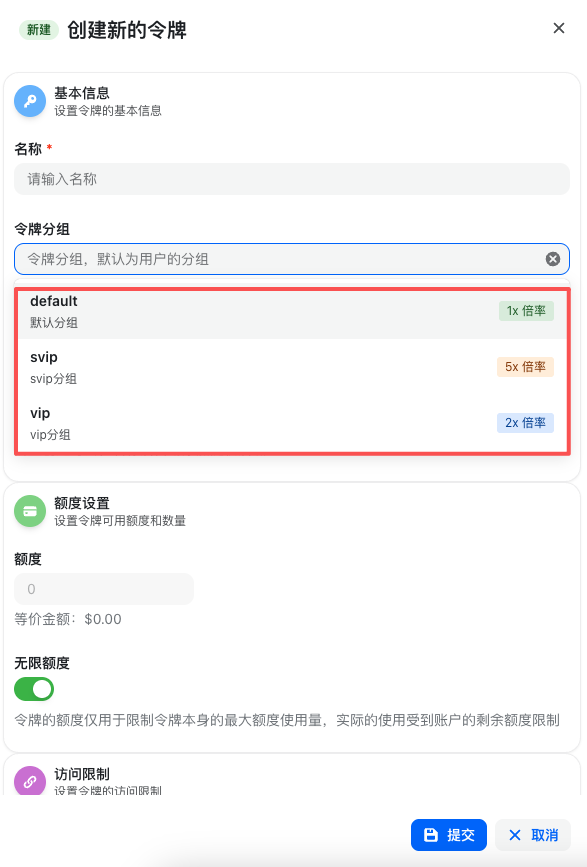Click the 新建 badge in the header
Image resolution: width=587 pixels, height=867 pixels.
pos(38,30)
